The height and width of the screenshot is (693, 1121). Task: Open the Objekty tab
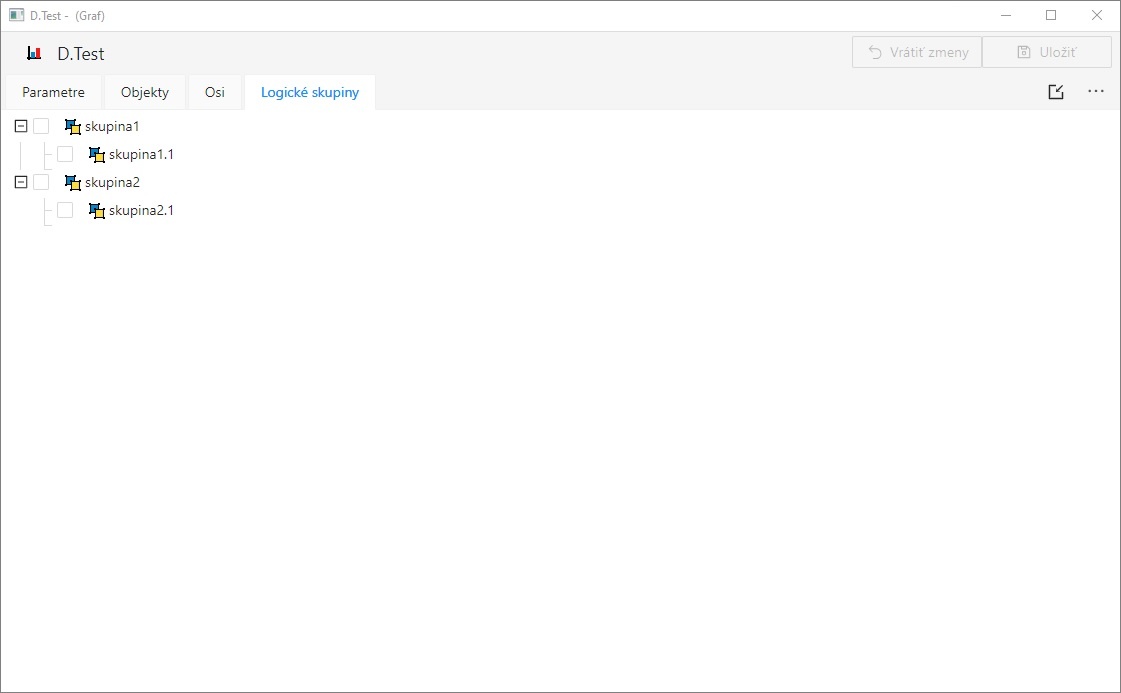tap(145, 93)
